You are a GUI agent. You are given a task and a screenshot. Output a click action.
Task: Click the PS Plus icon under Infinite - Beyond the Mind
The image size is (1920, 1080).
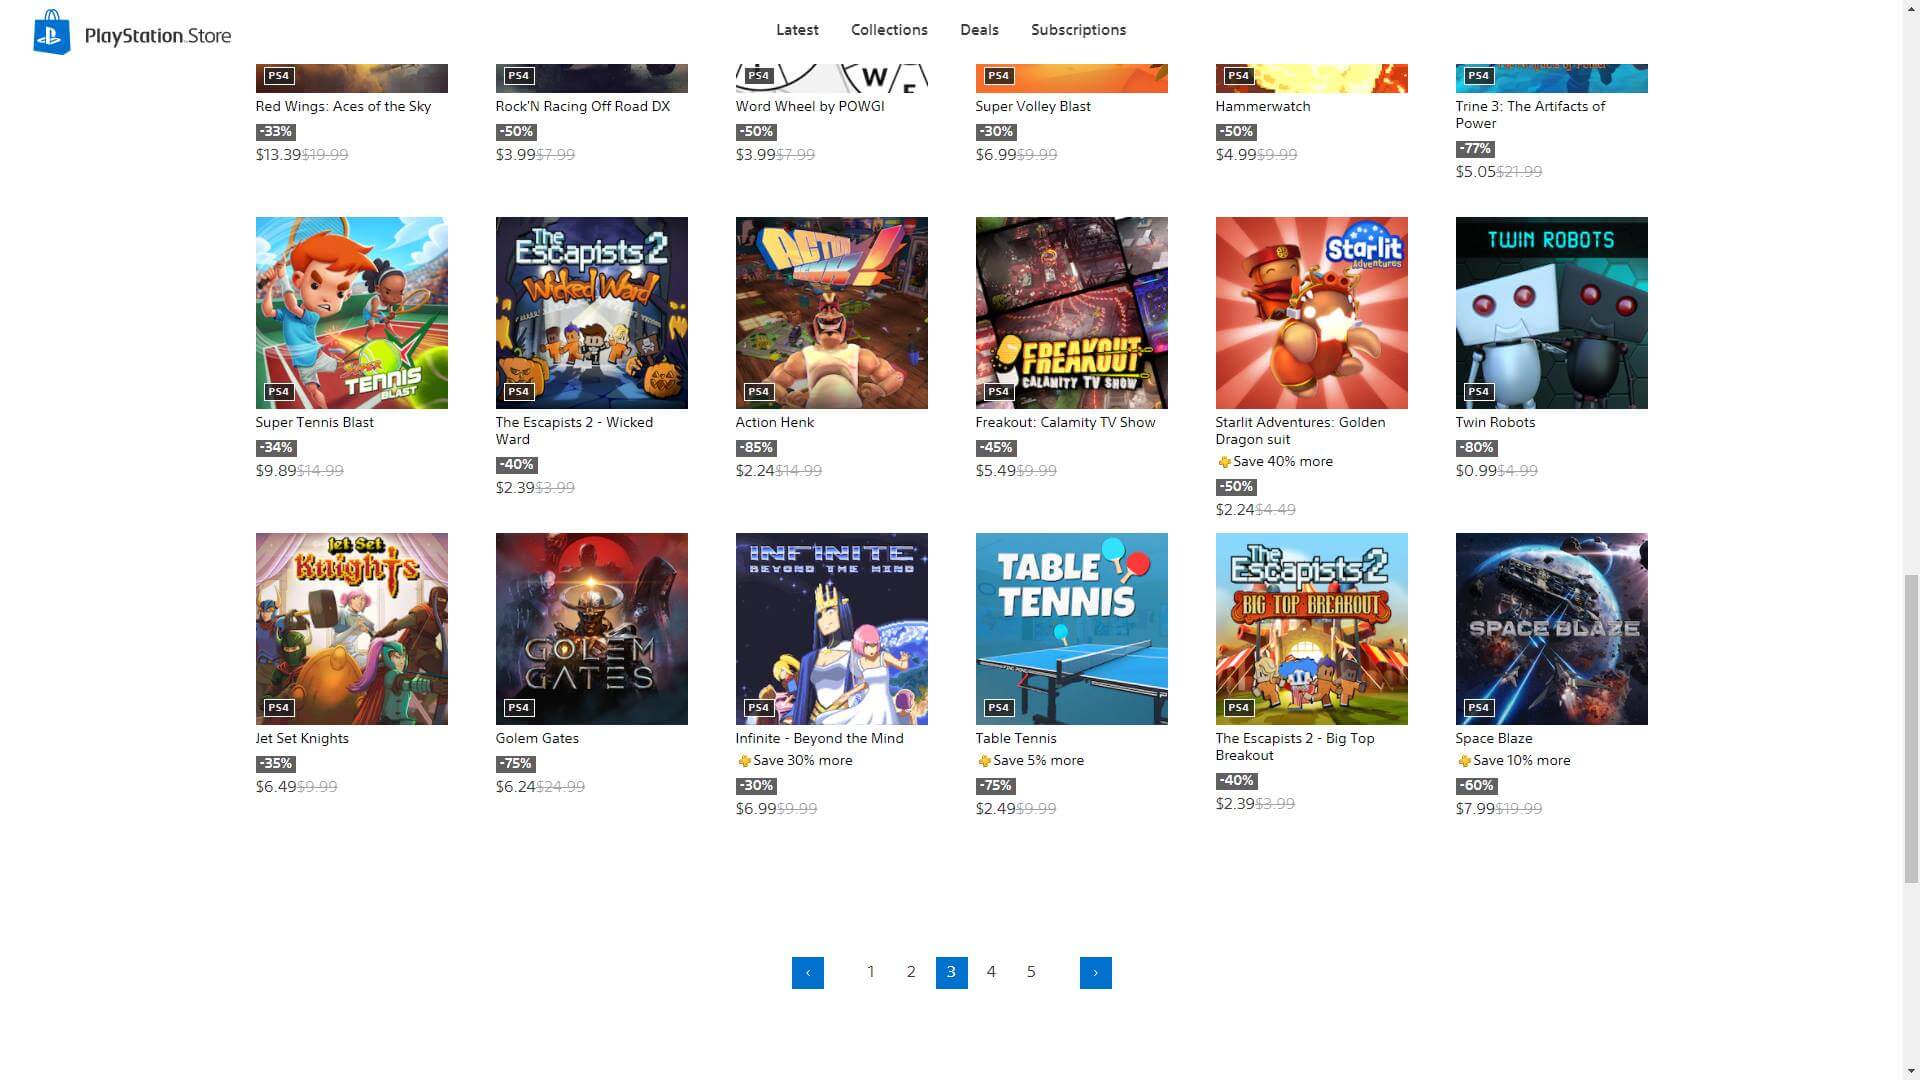(744, 761)
